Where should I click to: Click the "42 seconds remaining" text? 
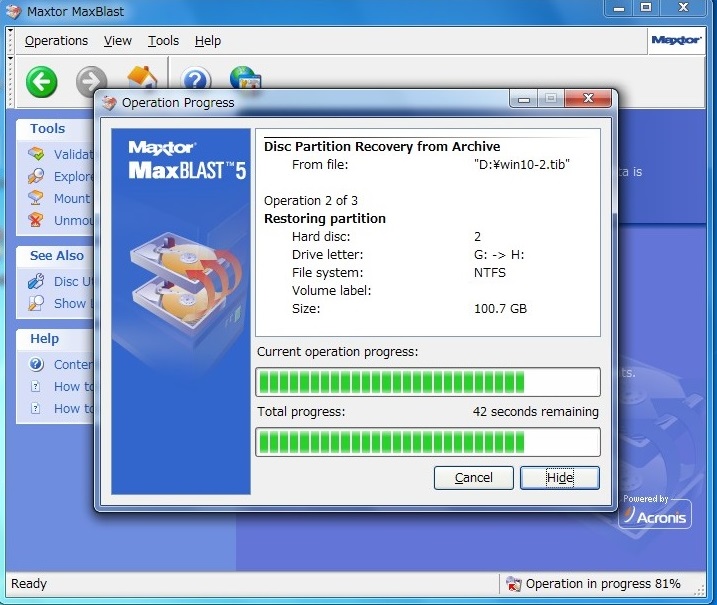point(535,412)
